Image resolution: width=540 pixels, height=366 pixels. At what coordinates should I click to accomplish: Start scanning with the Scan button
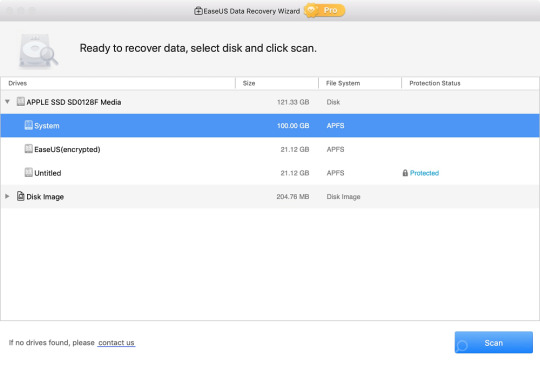(x=494, y=342)
